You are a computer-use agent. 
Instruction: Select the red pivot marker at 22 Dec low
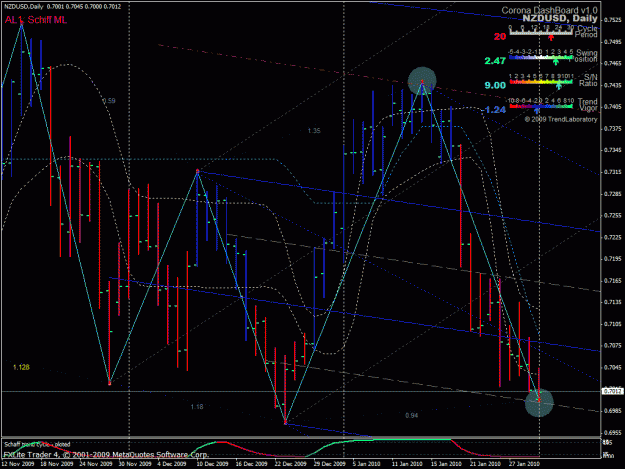(x=285, y=423)
